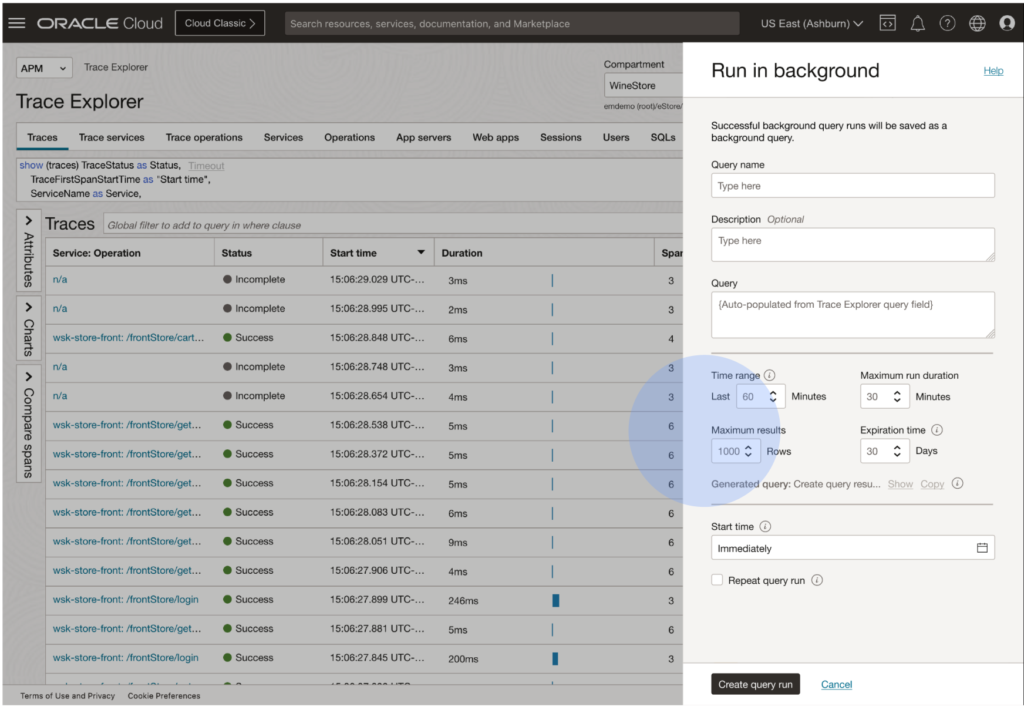Click the info icon beside Expiration time

click(x=937, y=430)
